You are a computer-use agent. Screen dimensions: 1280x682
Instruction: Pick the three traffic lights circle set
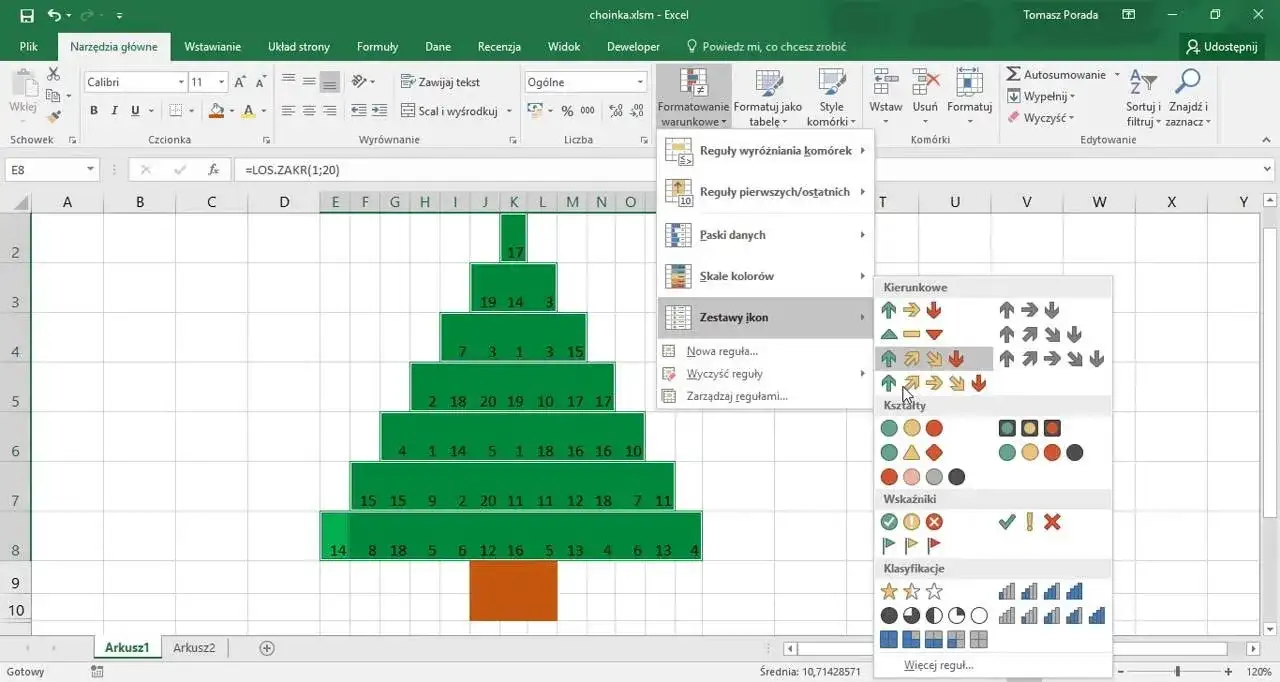[x=911, y=428]
